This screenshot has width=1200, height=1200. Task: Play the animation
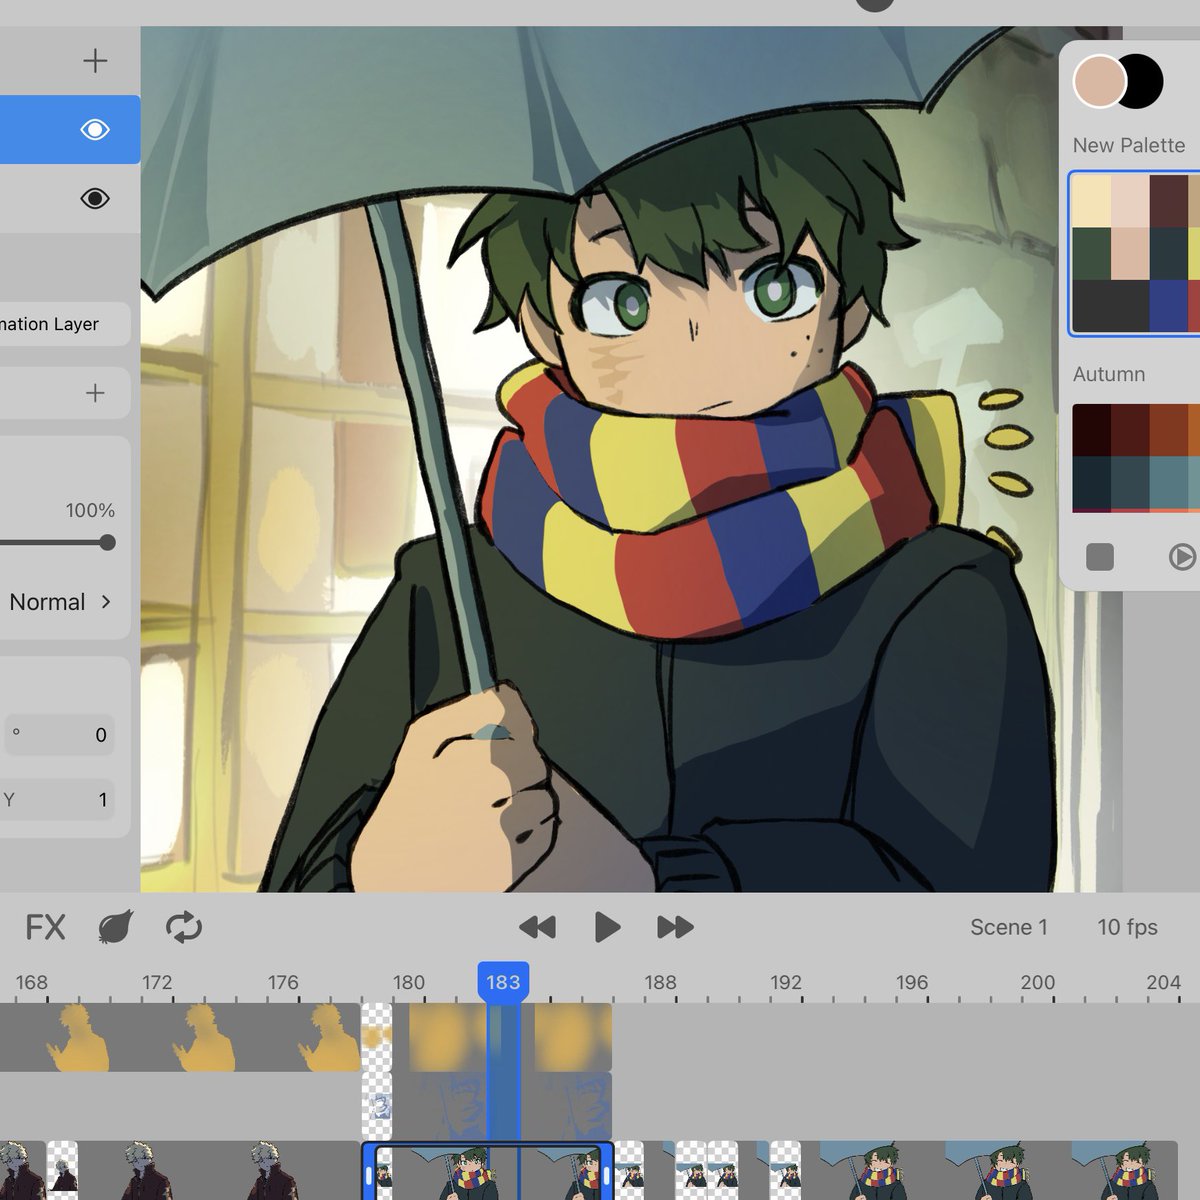(x=606, y=927)
